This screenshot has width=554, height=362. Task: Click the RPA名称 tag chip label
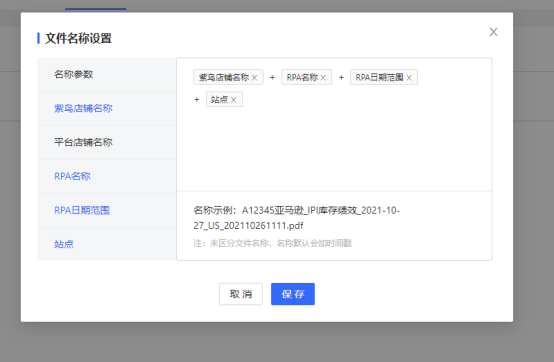(302, 77)
